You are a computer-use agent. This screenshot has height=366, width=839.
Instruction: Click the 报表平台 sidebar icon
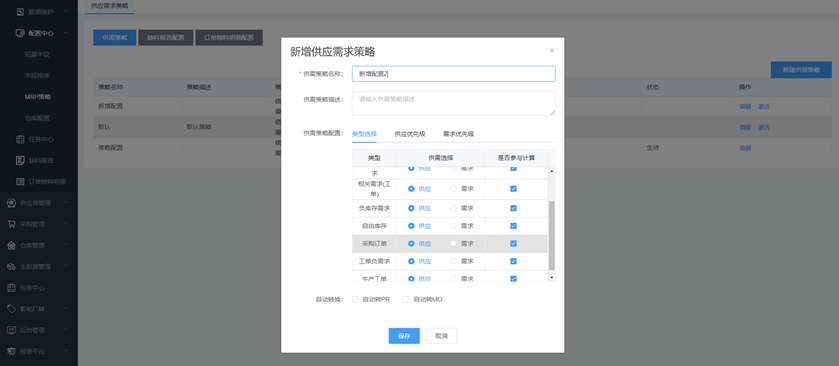pos(11,351)
